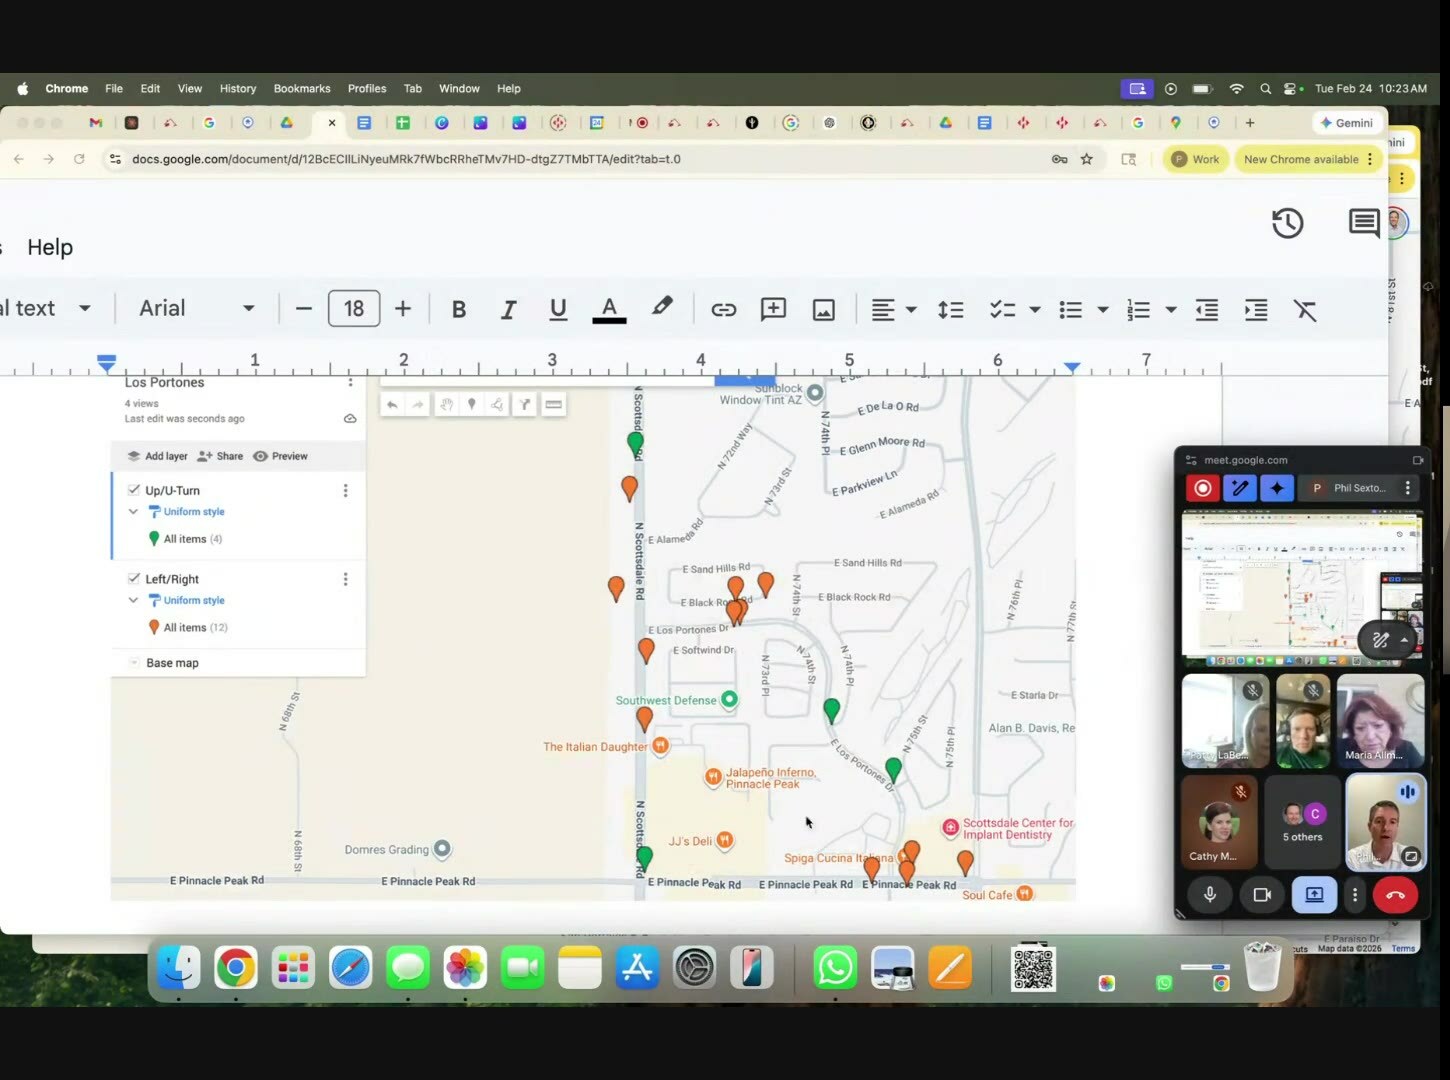Open the paragraph style text dropdown

[x=46, y=309]
